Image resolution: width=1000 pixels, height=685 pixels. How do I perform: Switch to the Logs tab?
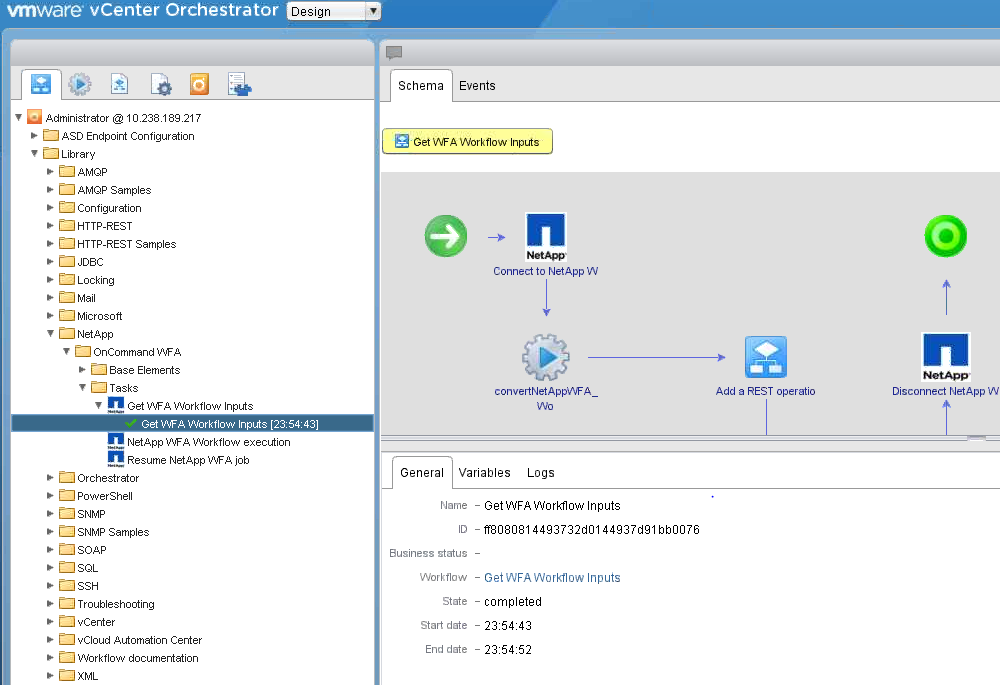(x=541, y=473)
